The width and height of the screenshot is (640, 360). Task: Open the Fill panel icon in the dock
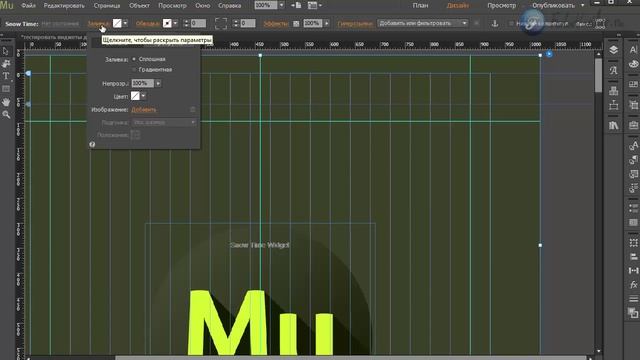633,313
